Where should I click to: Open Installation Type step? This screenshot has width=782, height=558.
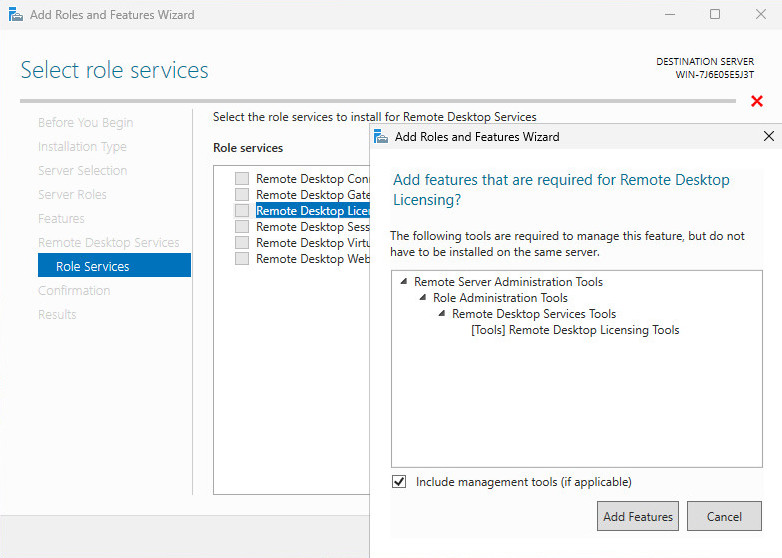pyautogui.click(x=82, y=147)
